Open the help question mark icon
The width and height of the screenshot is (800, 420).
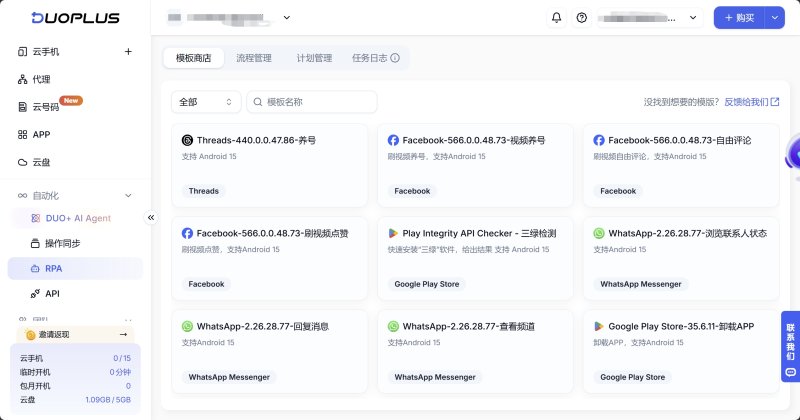click(x=582, y=18)
